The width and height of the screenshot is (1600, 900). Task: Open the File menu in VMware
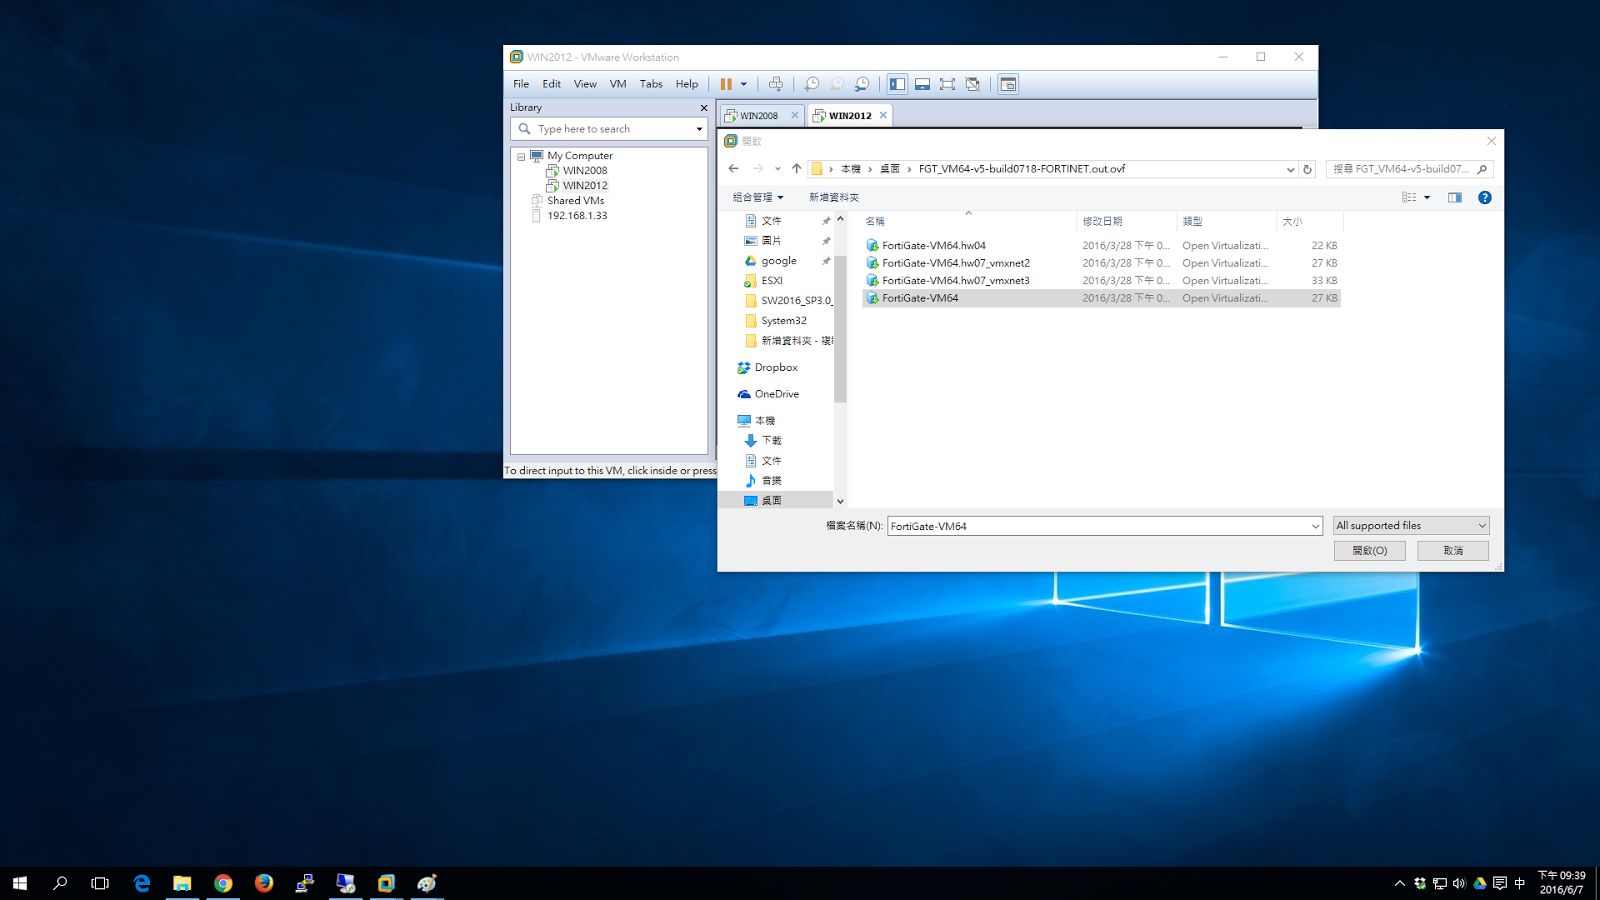tap(521, 84)
